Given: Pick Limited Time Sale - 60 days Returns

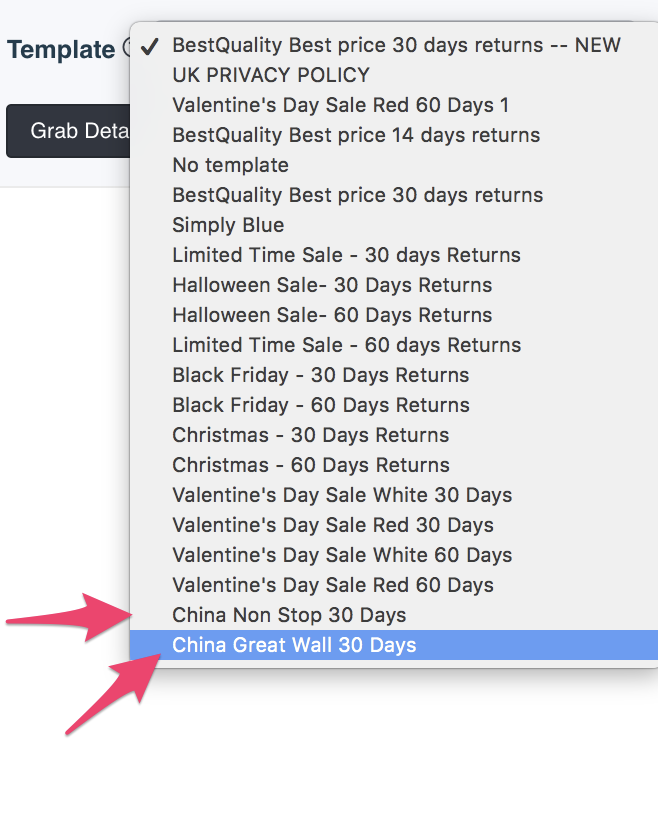Looking at the screenshot, I should click(x=394, y=345).
